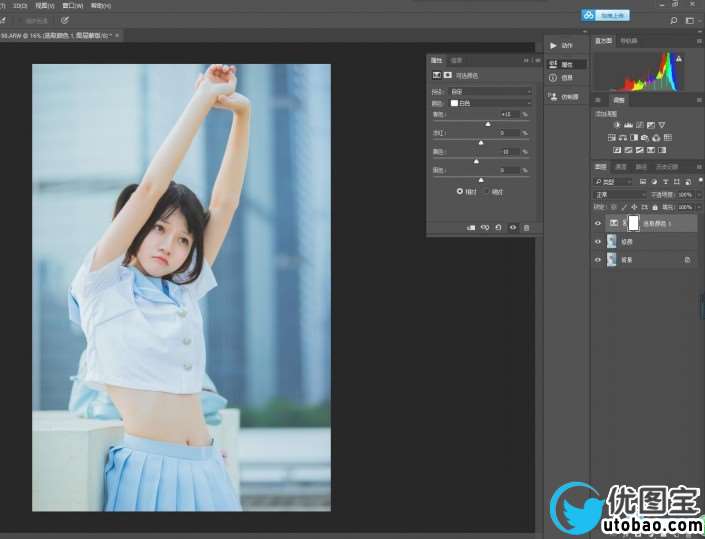705x539 pixels.
Task: Click the view previous state icon in Properties
Action: 484,228
